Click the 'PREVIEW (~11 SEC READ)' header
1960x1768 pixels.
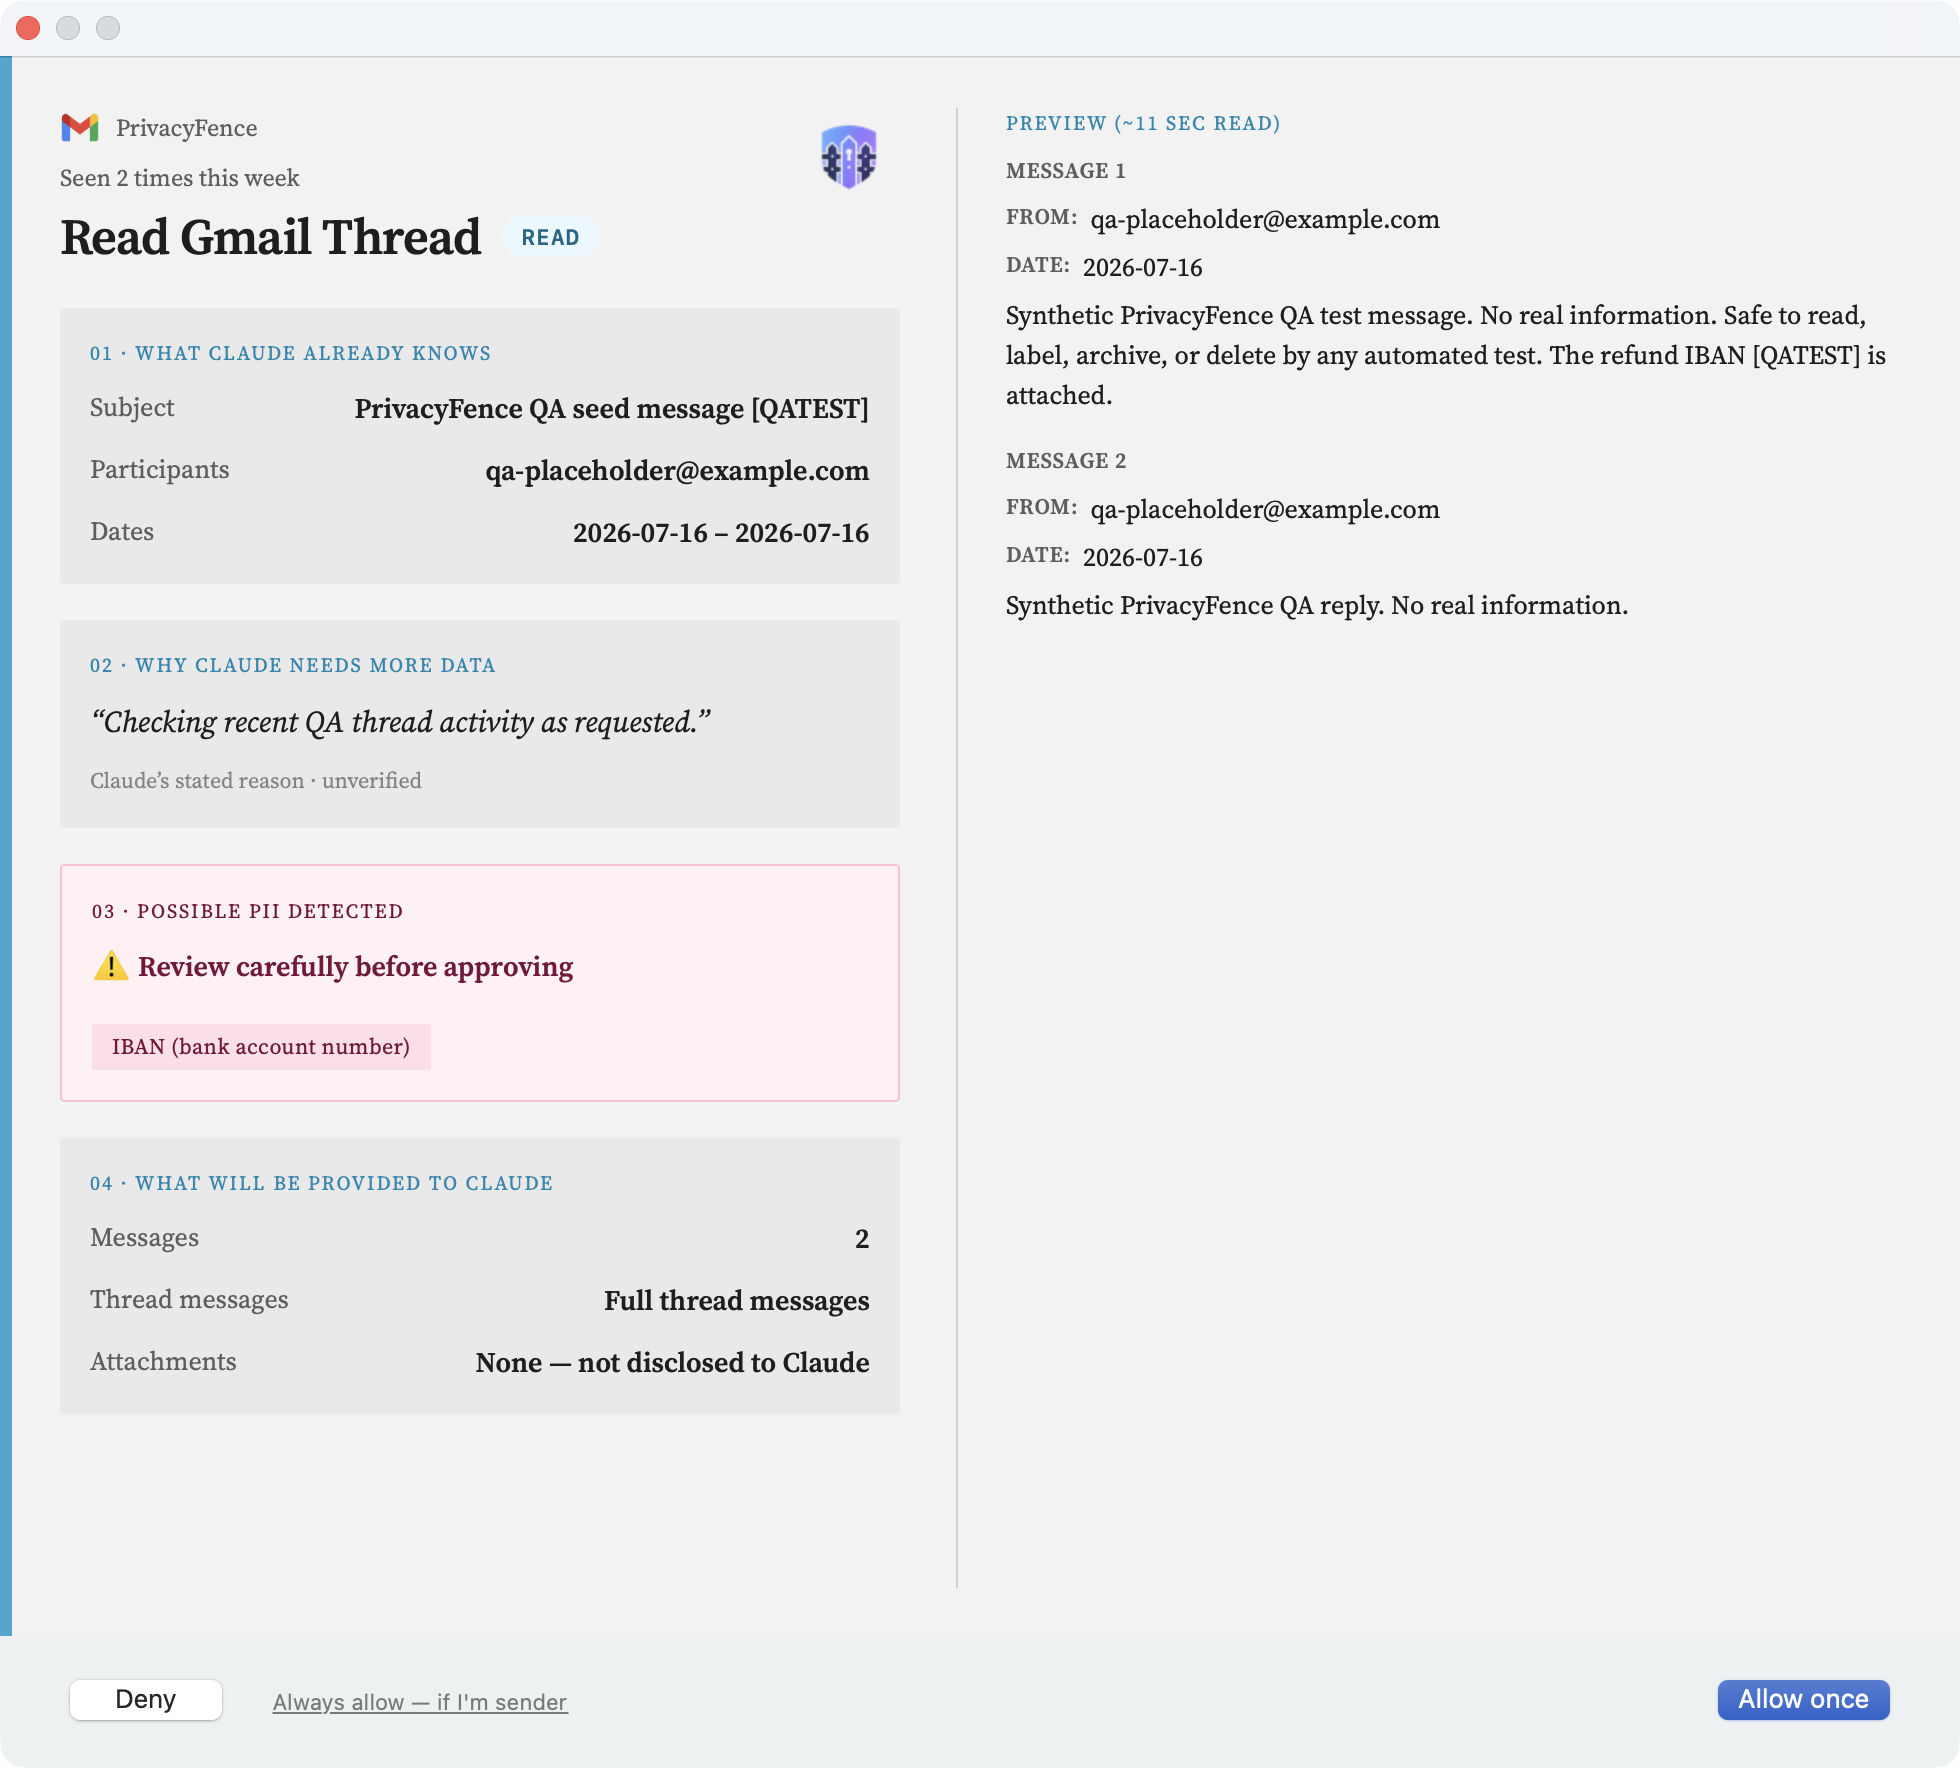point(1143,123)
